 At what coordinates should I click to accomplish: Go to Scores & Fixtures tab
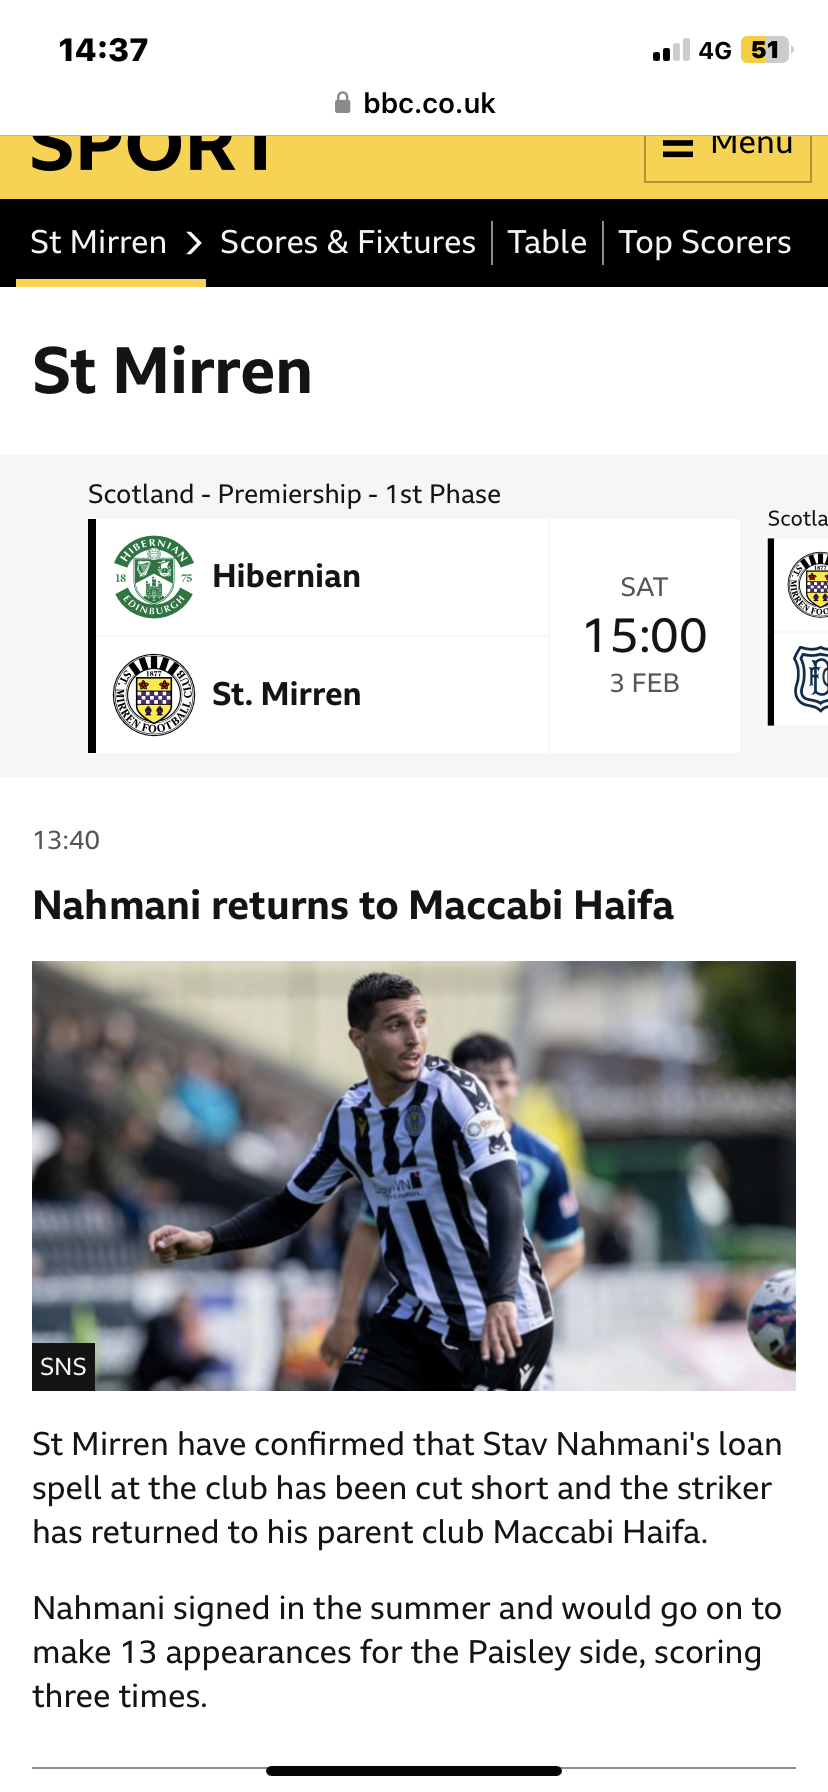pos(347,243)
